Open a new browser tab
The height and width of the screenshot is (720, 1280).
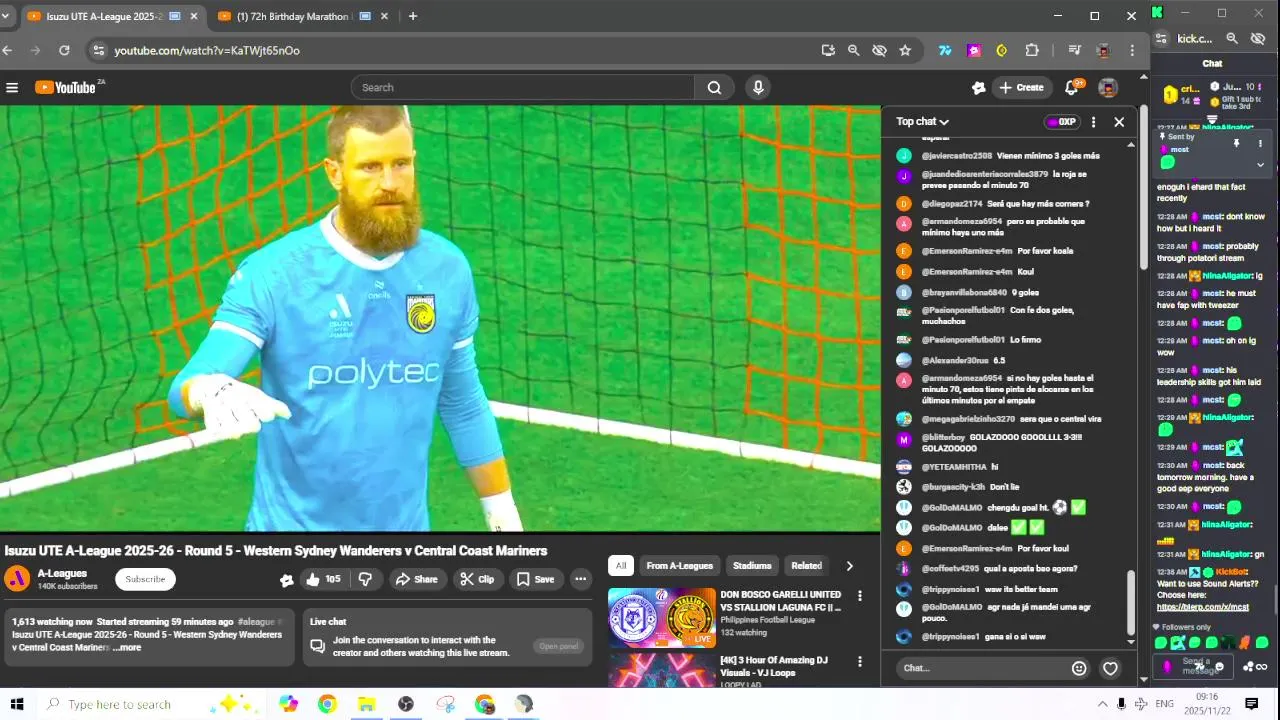coord(413,16)
